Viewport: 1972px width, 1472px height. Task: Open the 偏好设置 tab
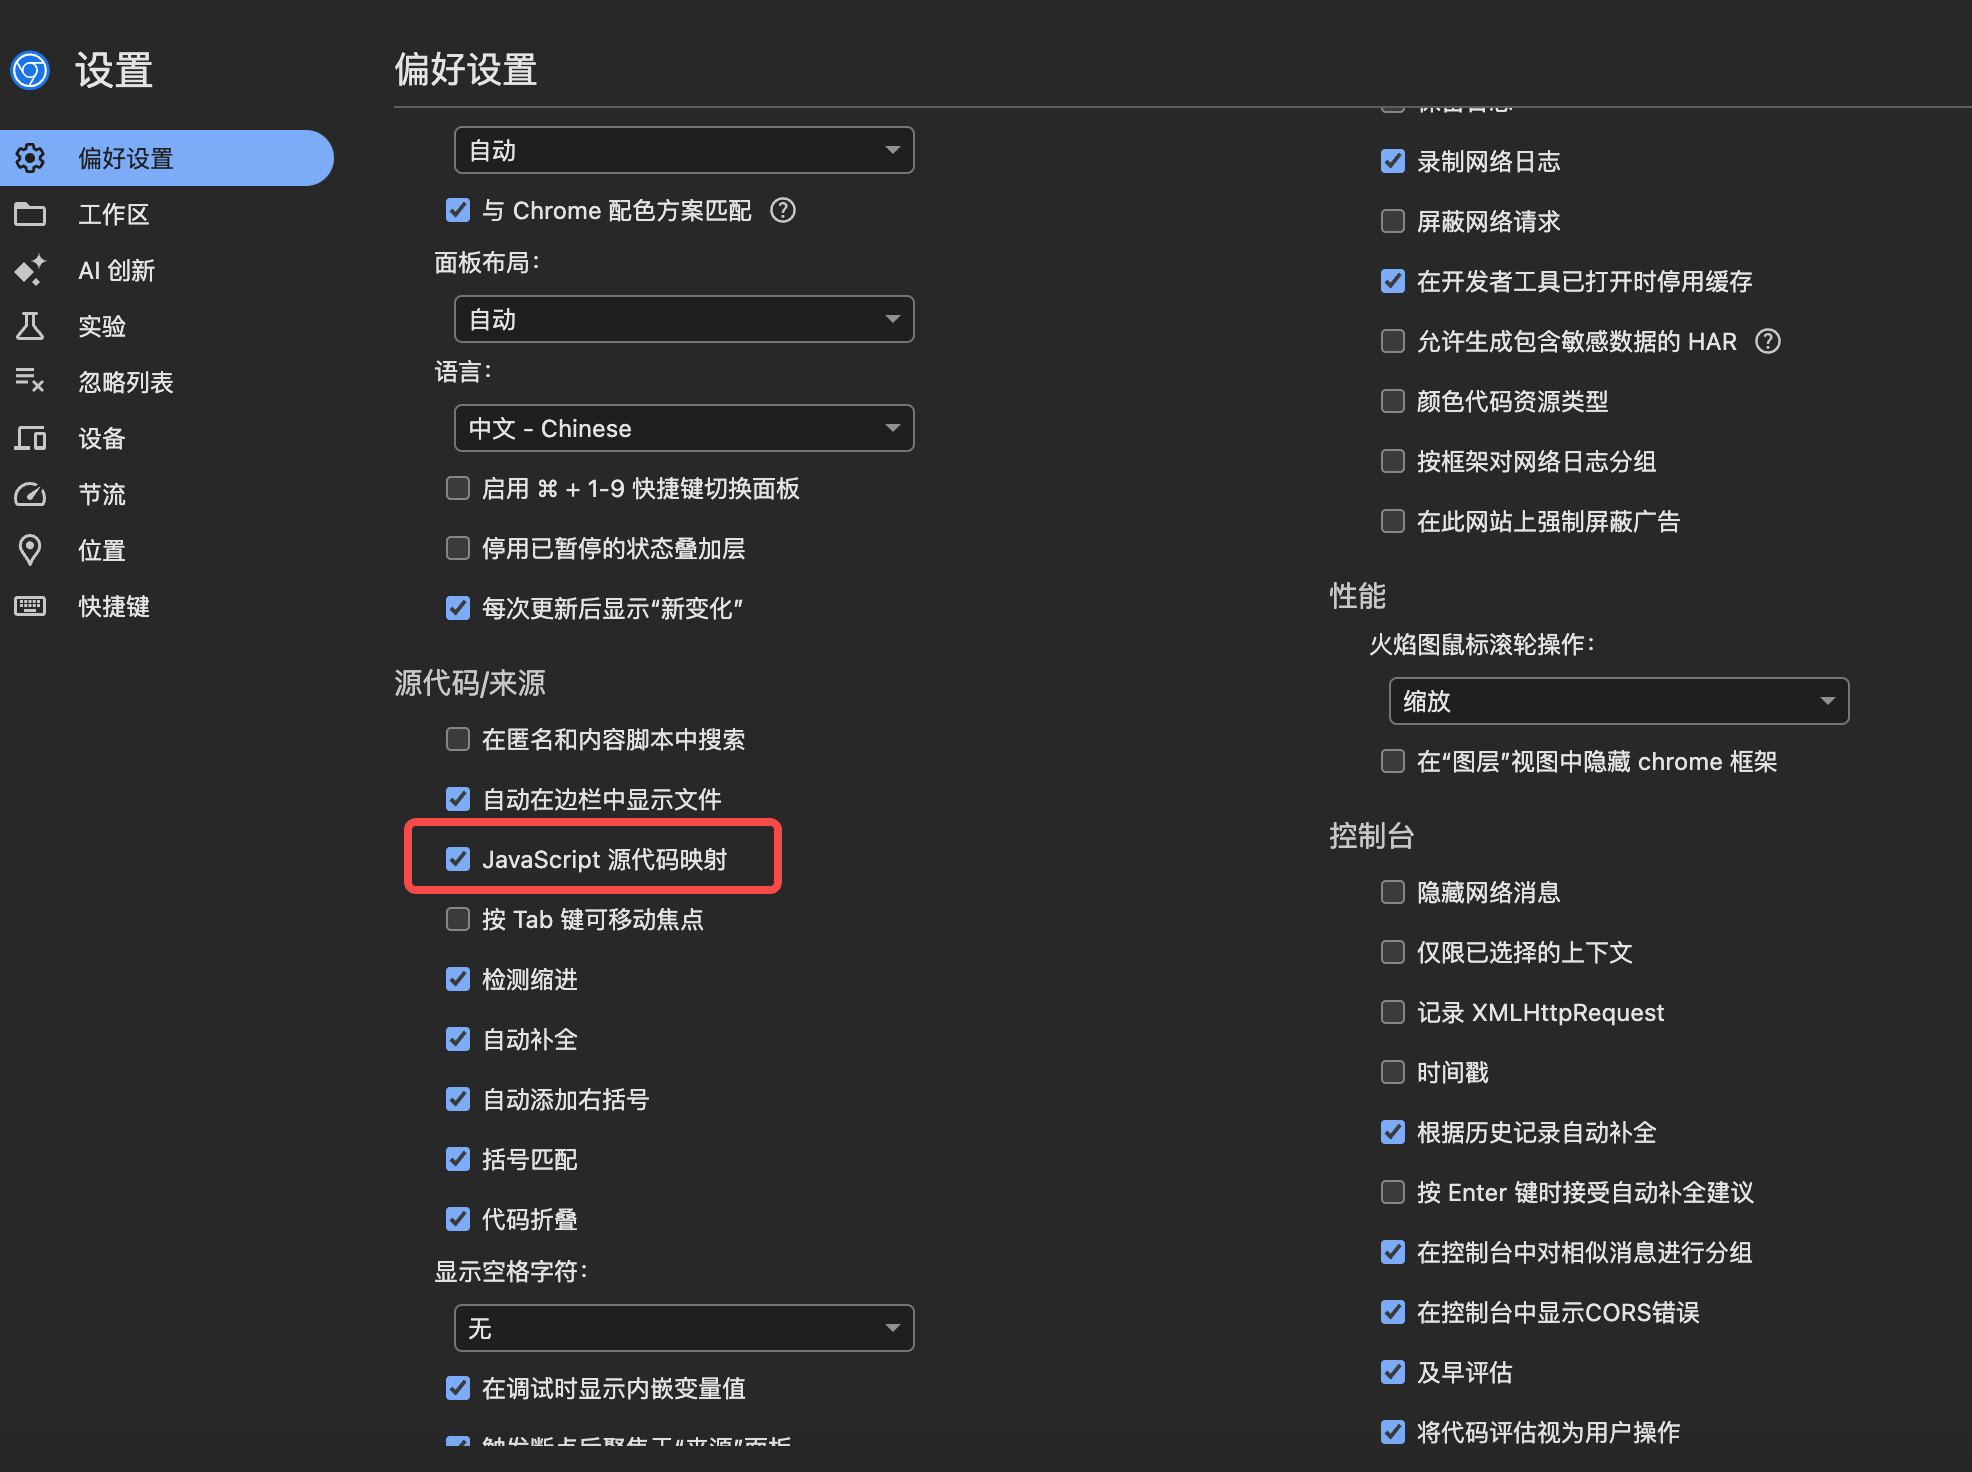(166, 158)
